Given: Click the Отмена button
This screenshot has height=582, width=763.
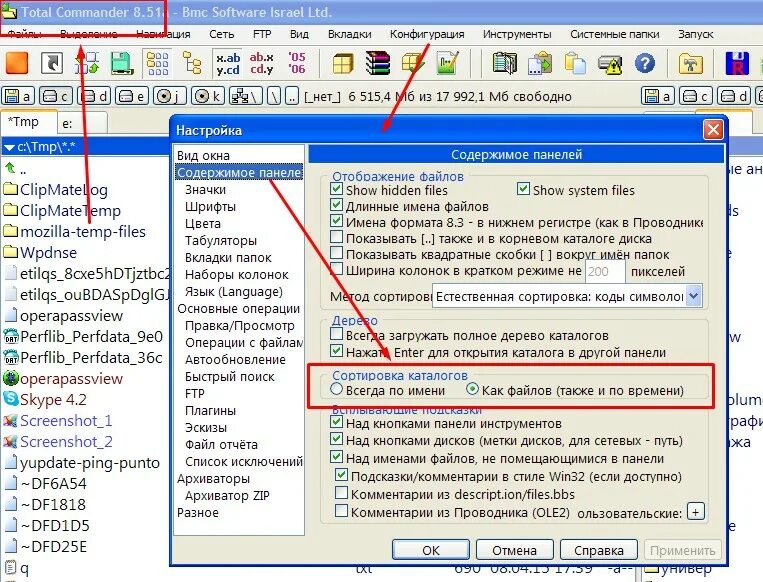Looking at the screenshot, I should pyautogui.click(x=514, y=550).
